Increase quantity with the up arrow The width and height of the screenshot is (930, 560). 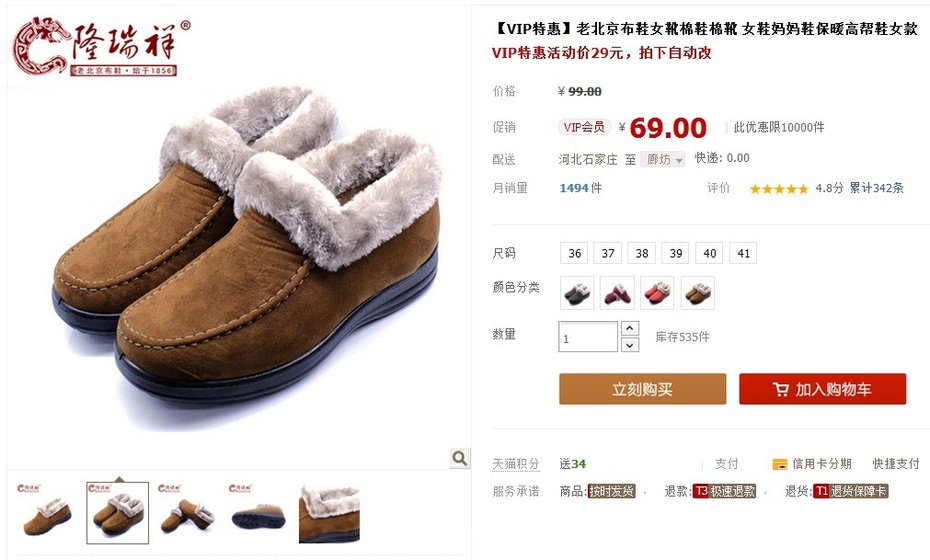[629, 328]
